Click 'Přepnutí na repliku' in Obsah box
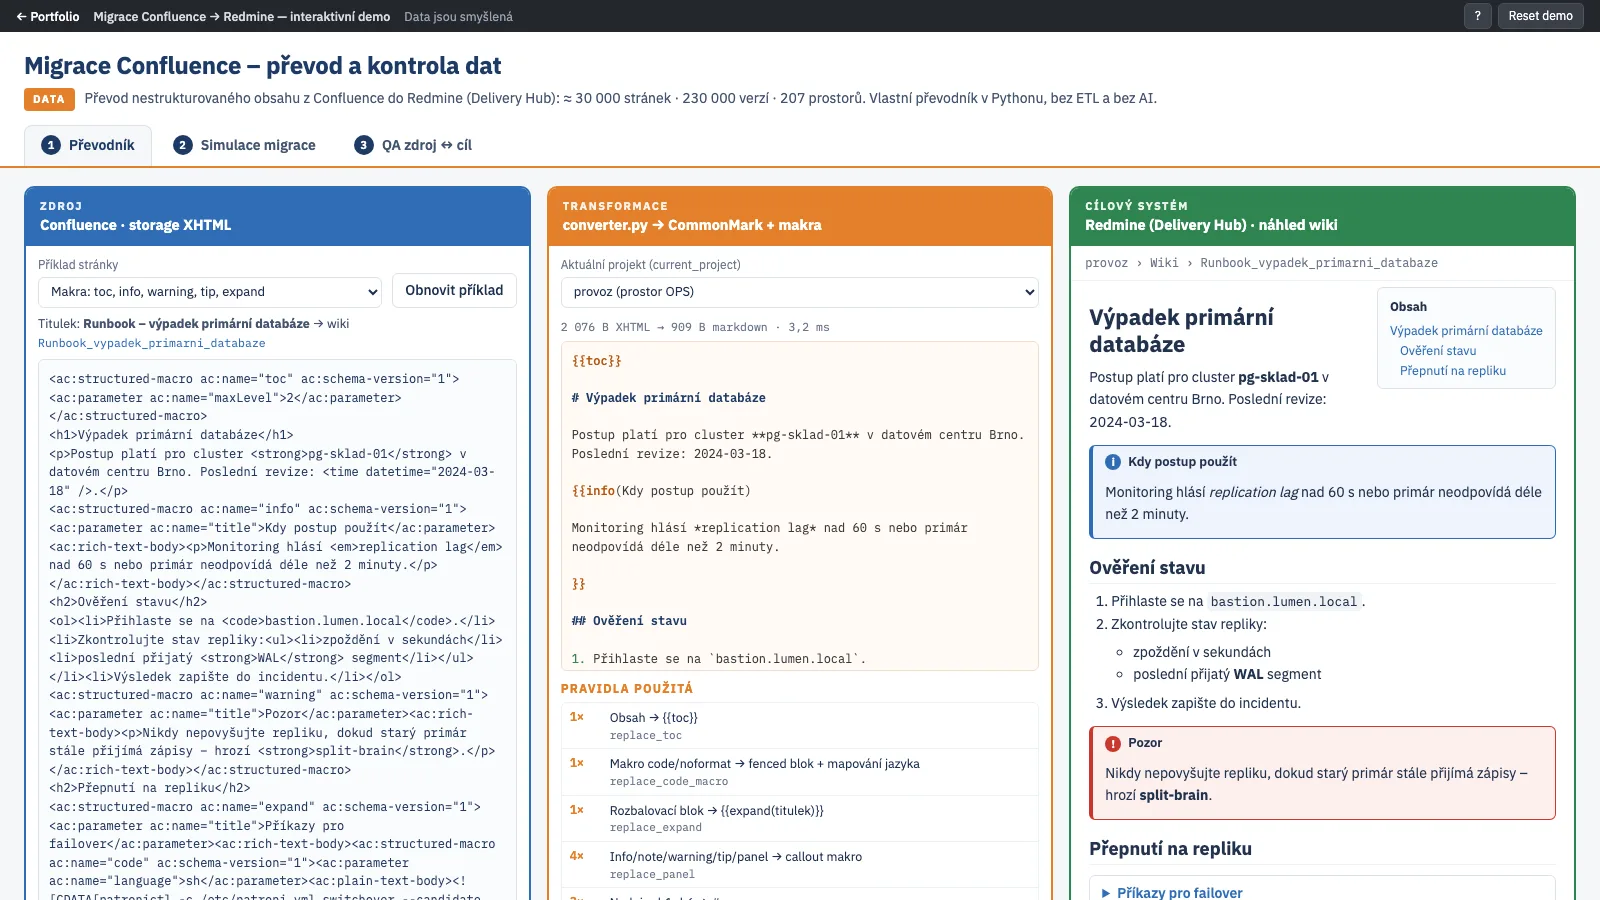The image size is (1600, 900). click(x=1453, y=371)
